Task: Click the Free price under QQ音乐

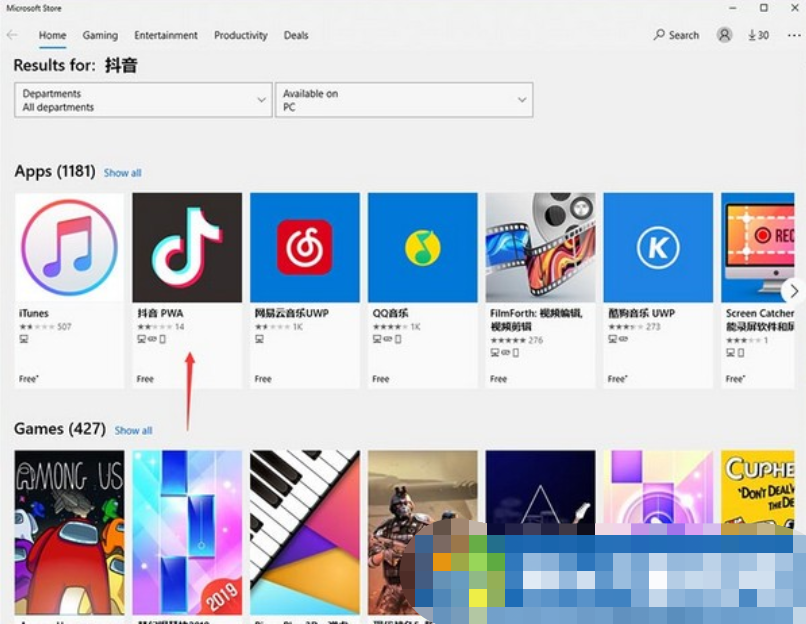Action: (380, 379)
